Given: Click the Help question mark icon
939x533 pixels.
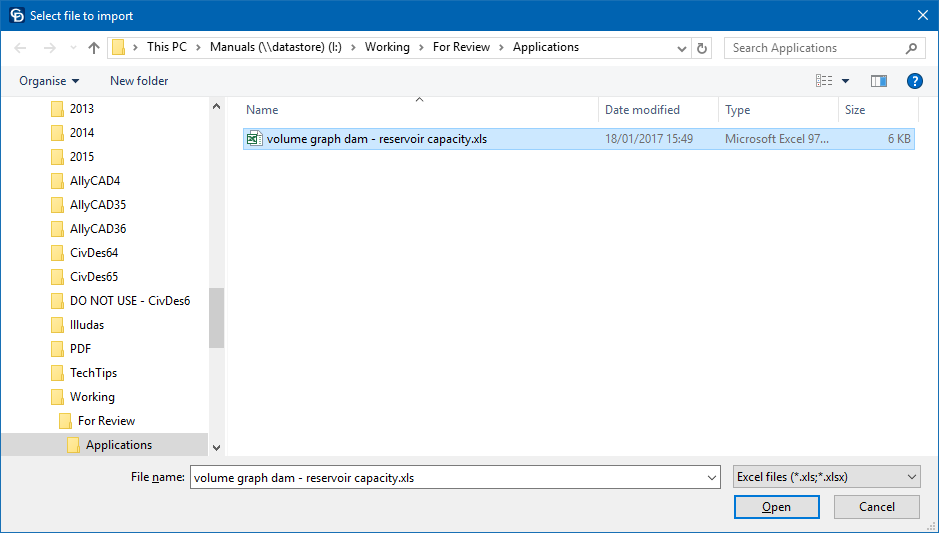Looking at the screenshot, I should 913,81.
